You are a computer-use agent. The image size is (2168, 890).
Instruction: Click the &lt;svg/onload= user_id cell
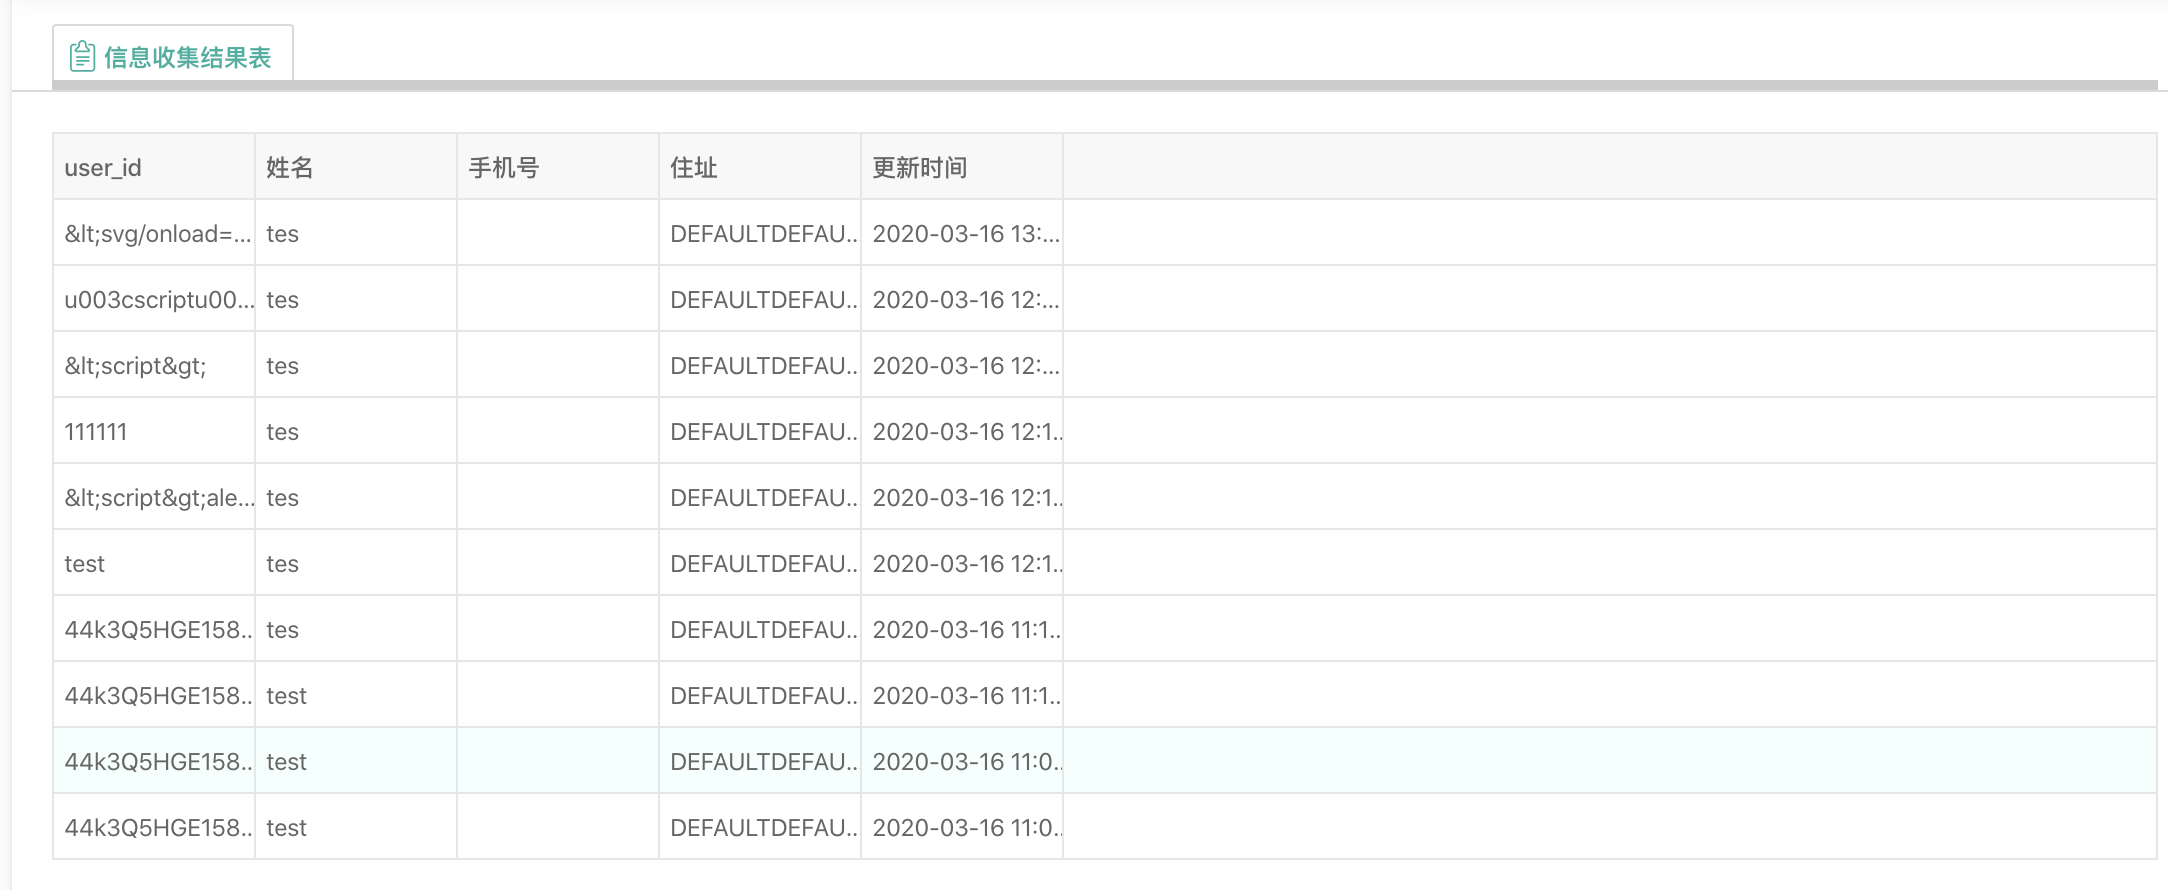157,234
